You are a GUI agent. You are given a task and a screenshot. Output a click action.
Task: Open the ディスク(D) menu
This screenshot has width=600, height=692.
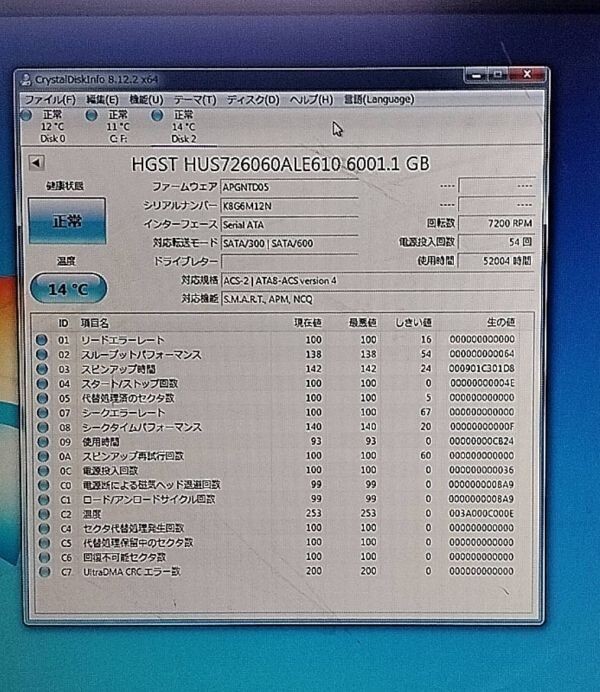253,100
